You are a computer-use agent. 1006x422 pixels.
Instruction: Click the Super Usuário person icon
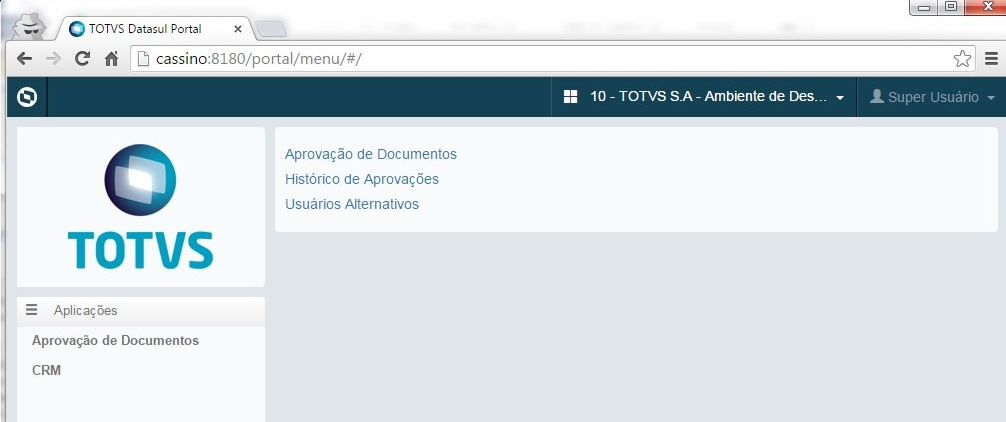point(876,97)
